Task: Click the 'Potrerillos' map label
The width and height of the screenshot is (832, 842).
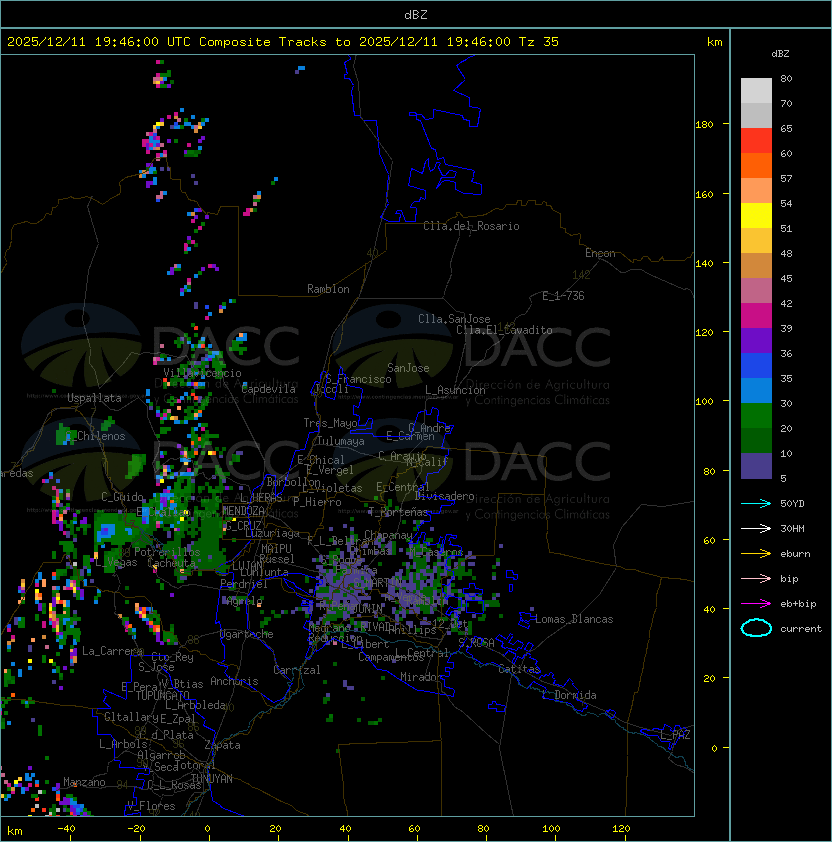Action: [x=167, y=552]
